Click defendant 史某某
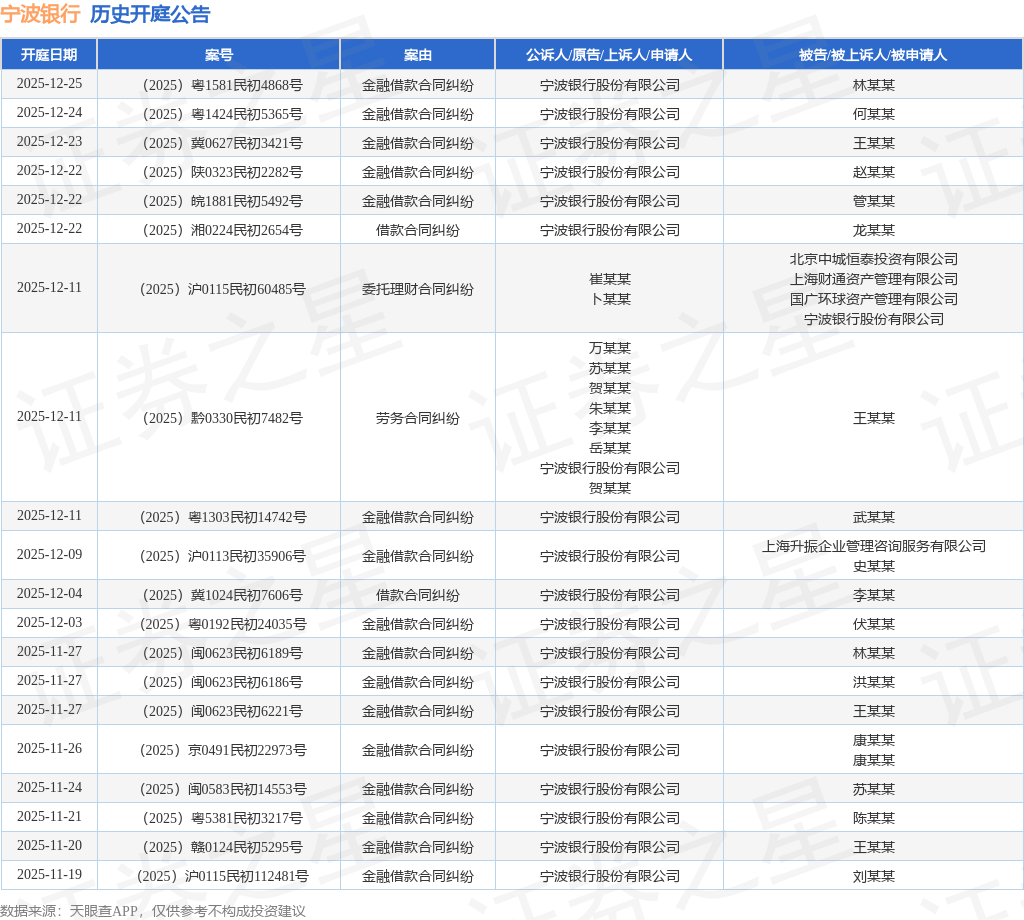This screenshot has width=1024, height=920. [x=874, y=566]
